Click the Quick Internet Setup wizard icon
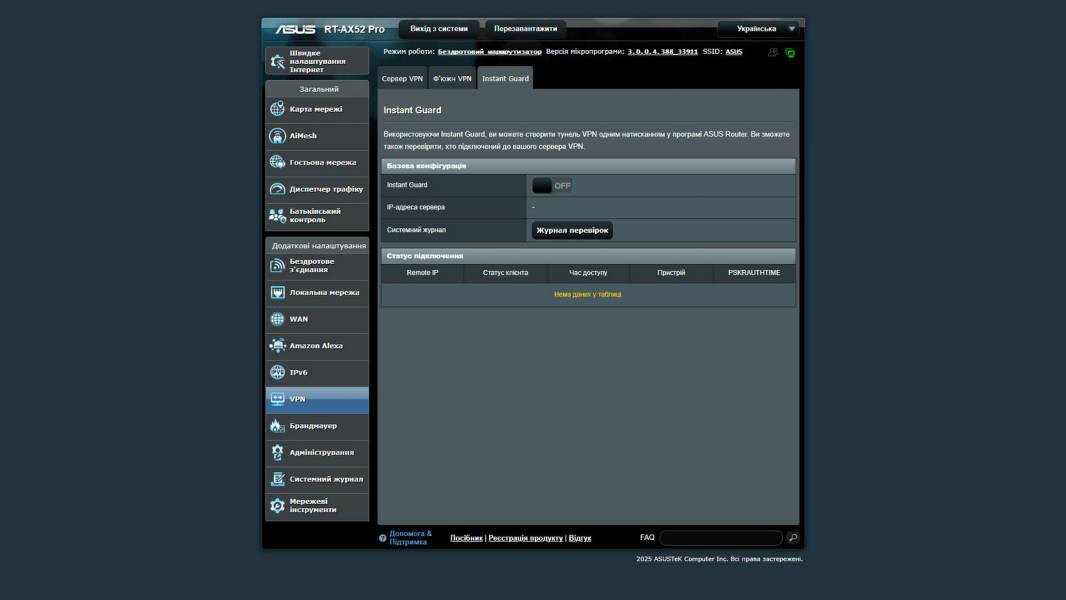1066x600 pixels. pos(278,61)
